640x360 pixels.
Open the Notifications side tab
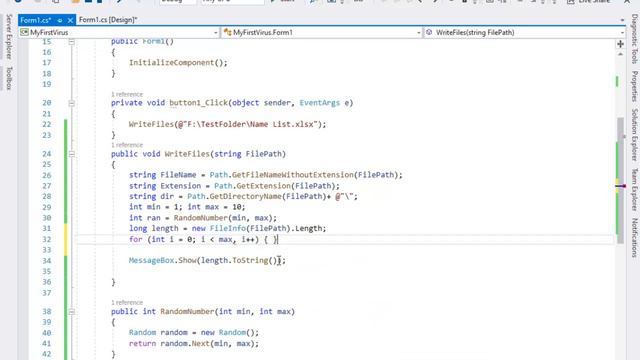635,238
